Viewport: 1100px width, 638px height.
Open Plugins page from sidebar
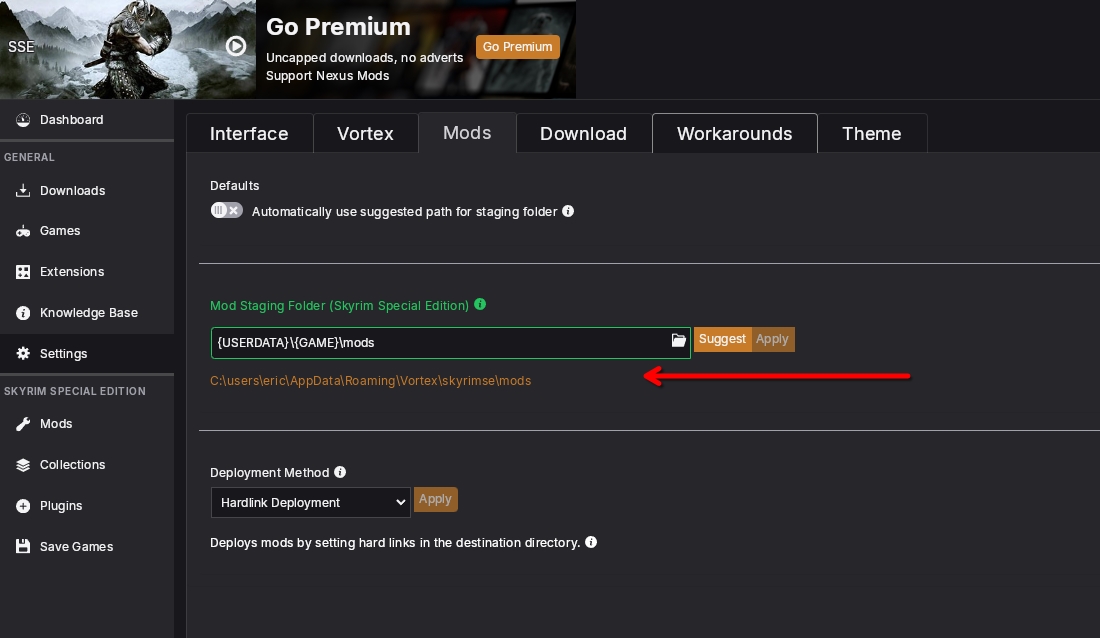tap(87, 506)
